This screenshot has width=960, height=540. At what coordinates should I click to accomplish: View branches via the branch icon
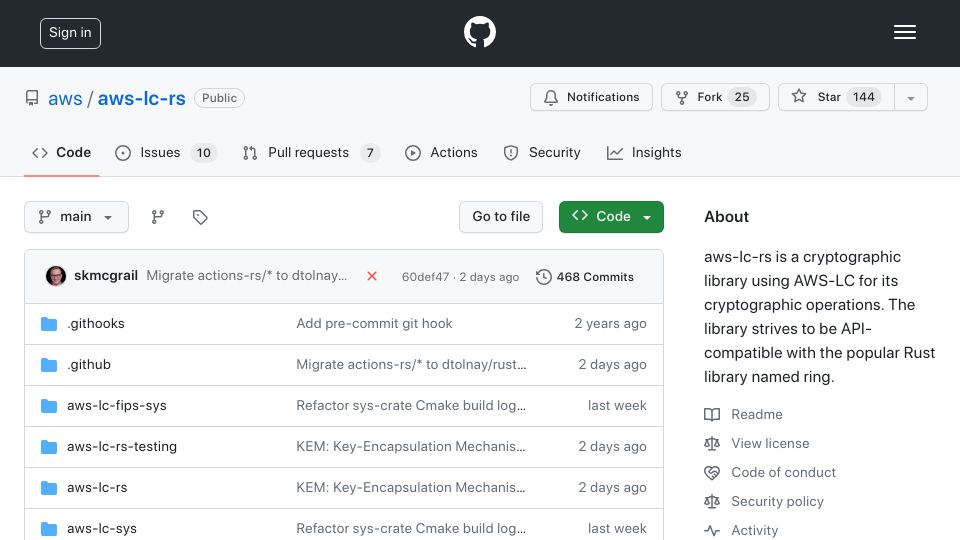158,217
